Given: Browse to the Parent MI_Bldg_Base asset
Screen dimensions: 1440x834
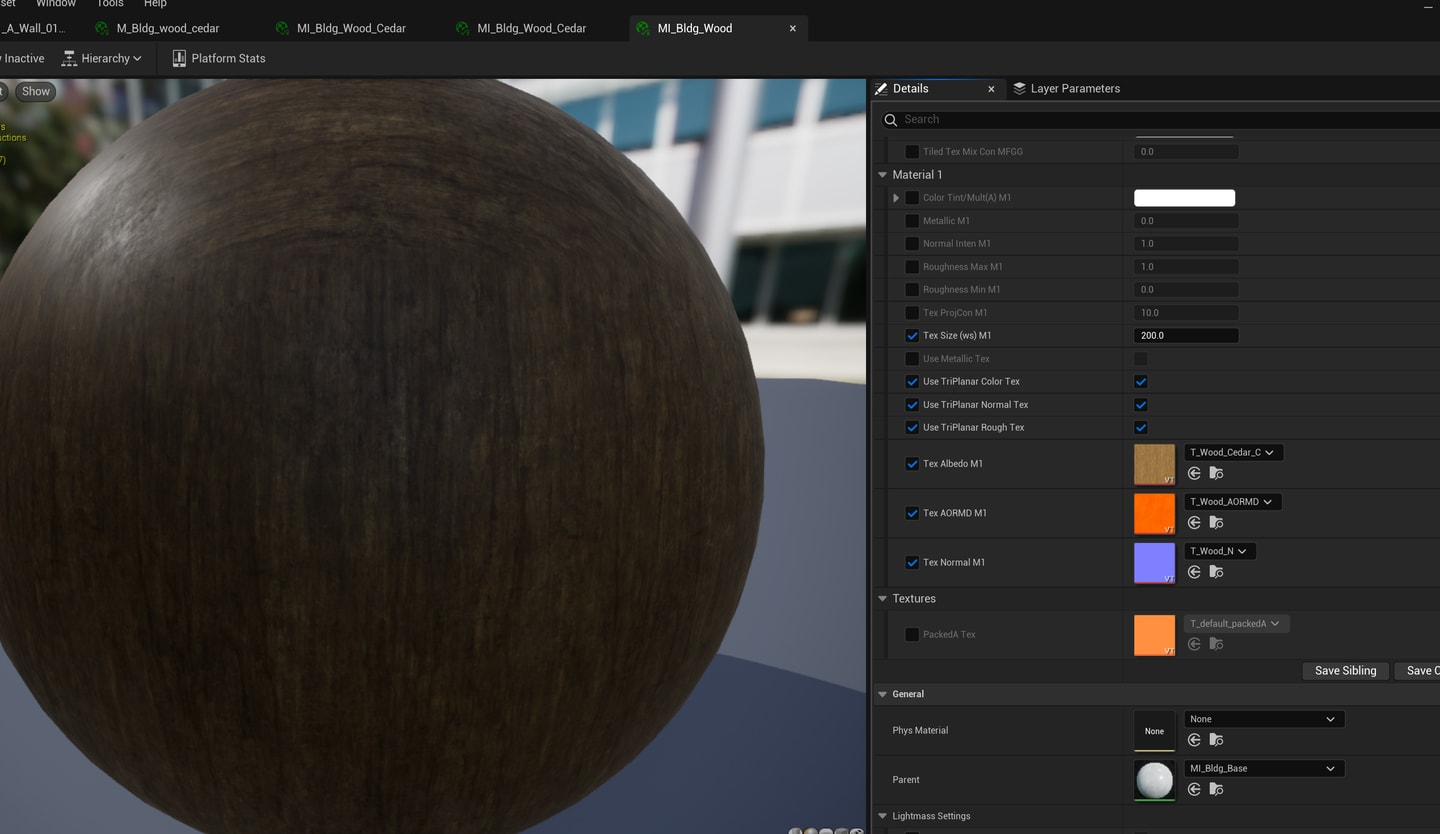Looking at the screenshot, I should click(1216, 790).
